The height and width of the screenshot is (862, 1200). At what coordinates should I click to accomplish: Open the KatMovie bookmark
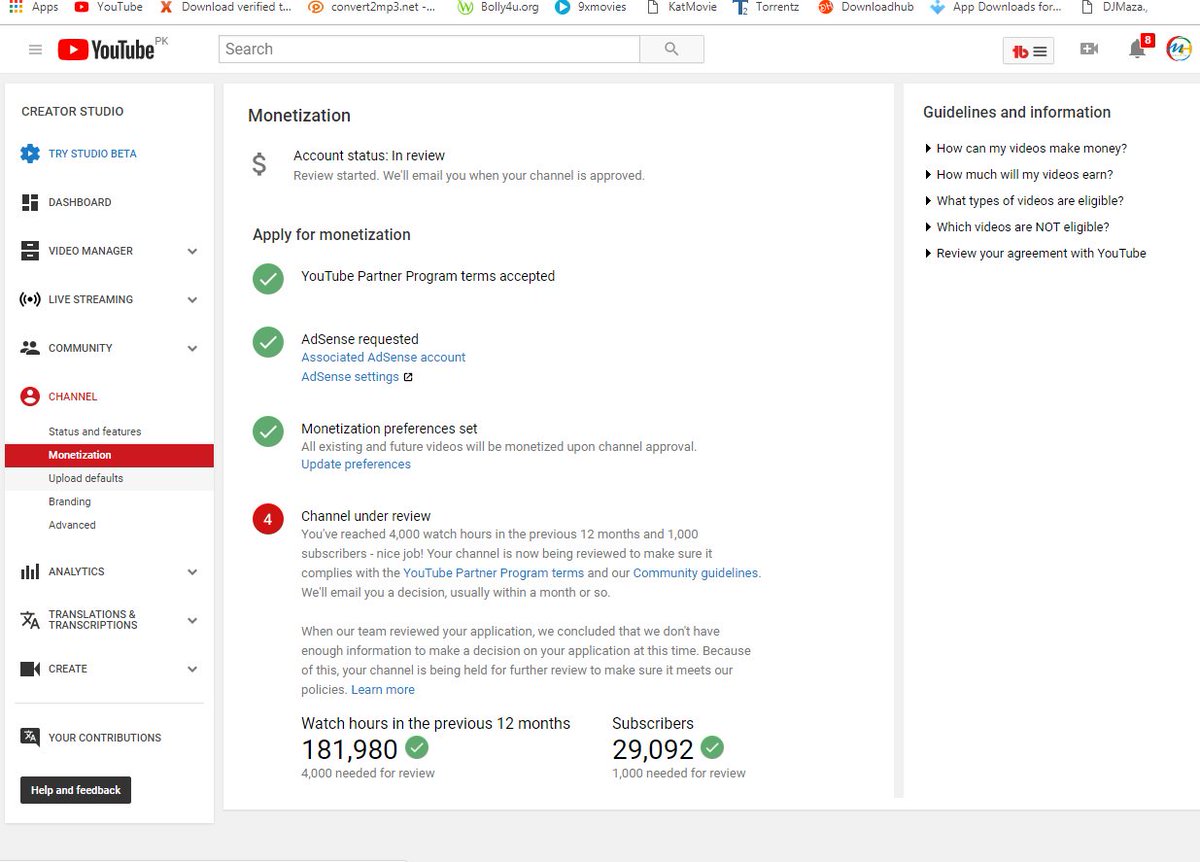click(681, 7)
